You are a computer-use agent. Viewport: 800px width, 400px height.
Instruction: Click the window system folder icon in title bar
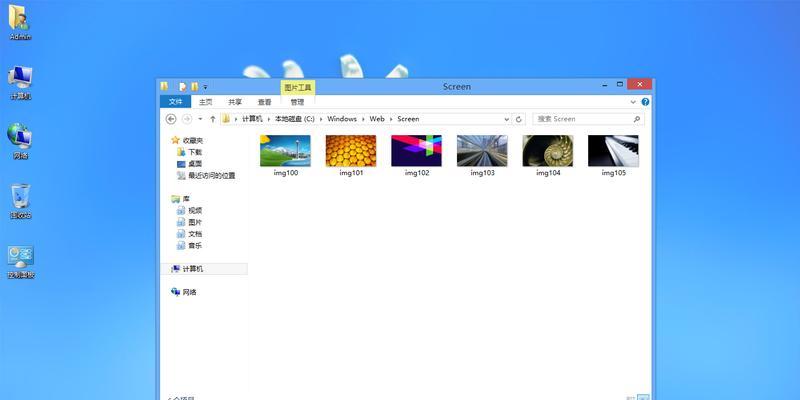coord(164,86)
